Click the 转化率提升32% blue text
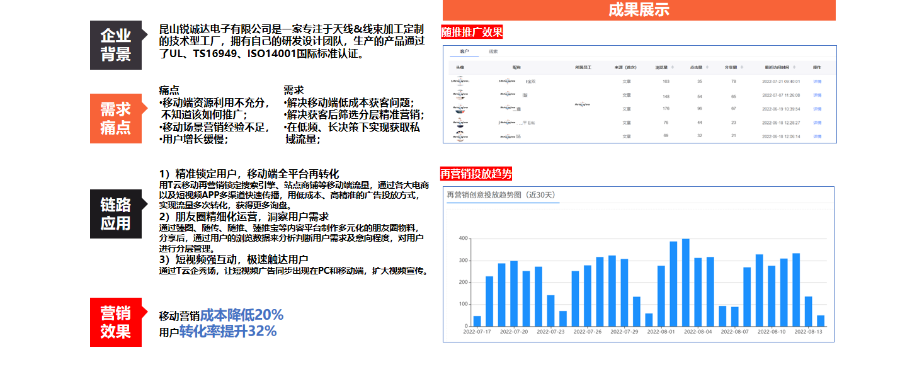This screenshot has width=900, height=375. coord(228,331)
